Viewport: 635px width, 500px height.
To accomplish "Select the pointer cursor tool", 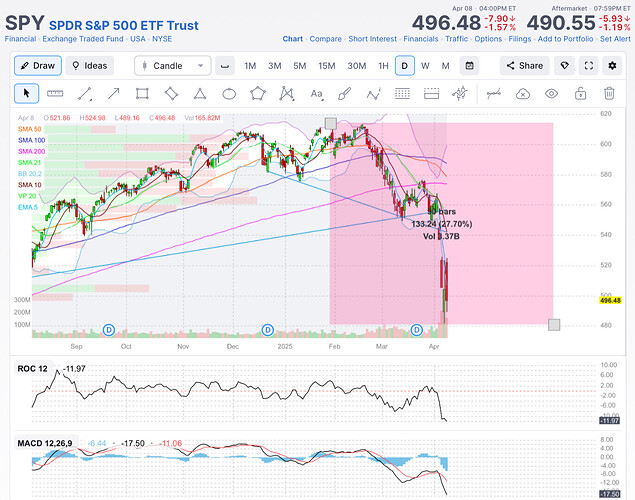I will (27, 94).
